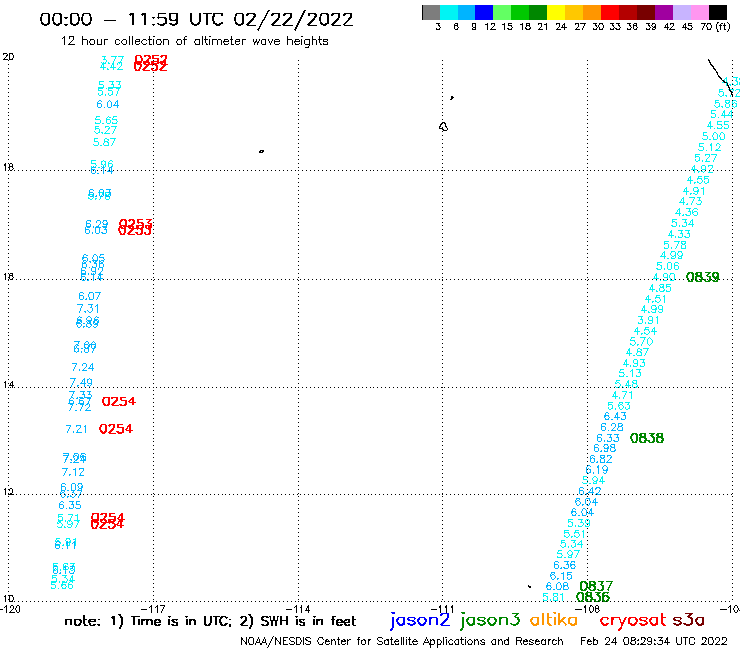Click the wave height value "5.81" near 0836
The width and height of the screenshot is (740, 650).
(554, 597)
